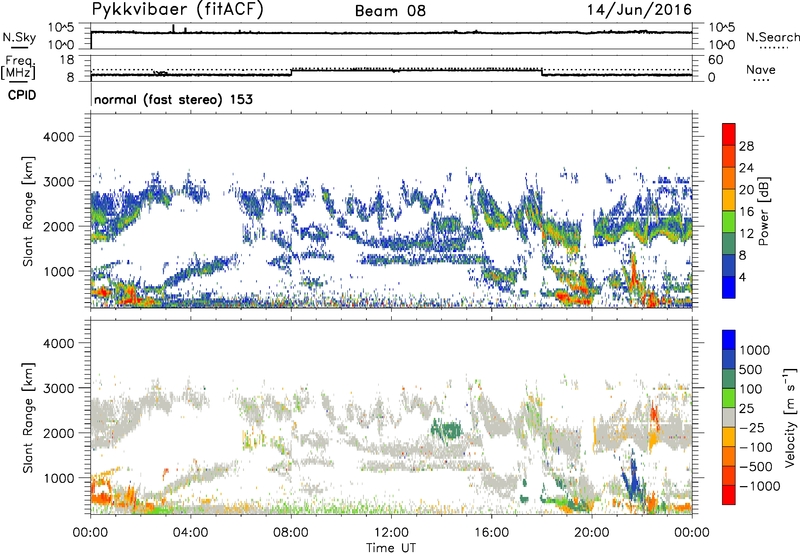This screenshot has height=554, width=800.
Task: Click the 08:00 time axis tick label
Action: point(291,533)
